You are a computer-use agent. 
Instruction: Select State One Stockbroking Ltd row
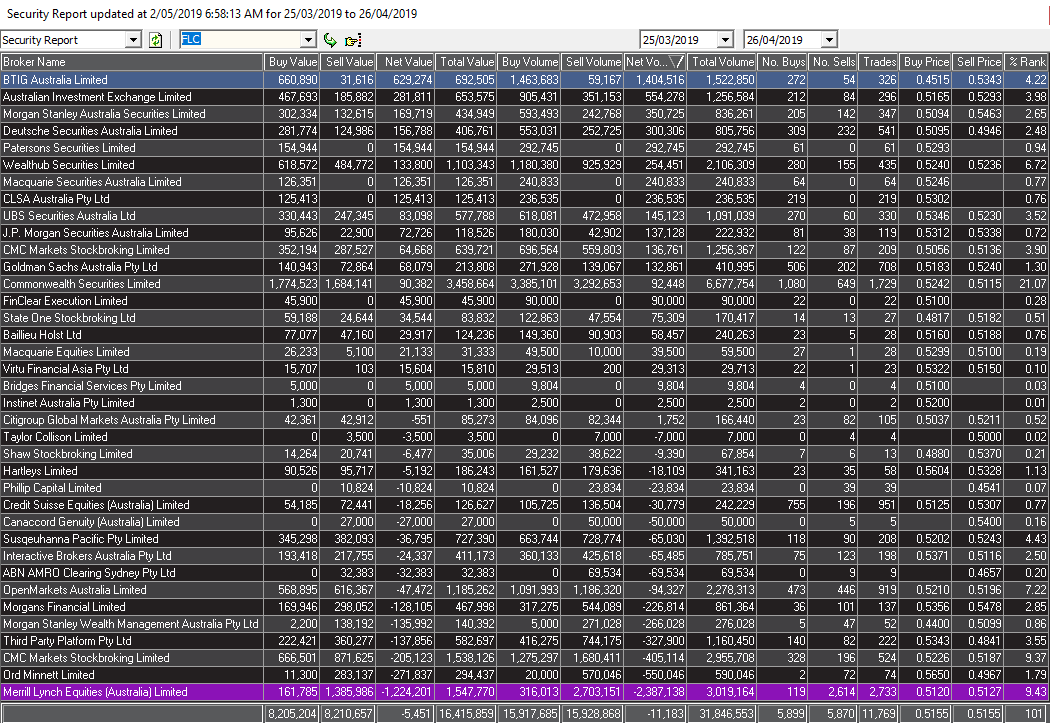pyautogui.click(x=524, y=318)
